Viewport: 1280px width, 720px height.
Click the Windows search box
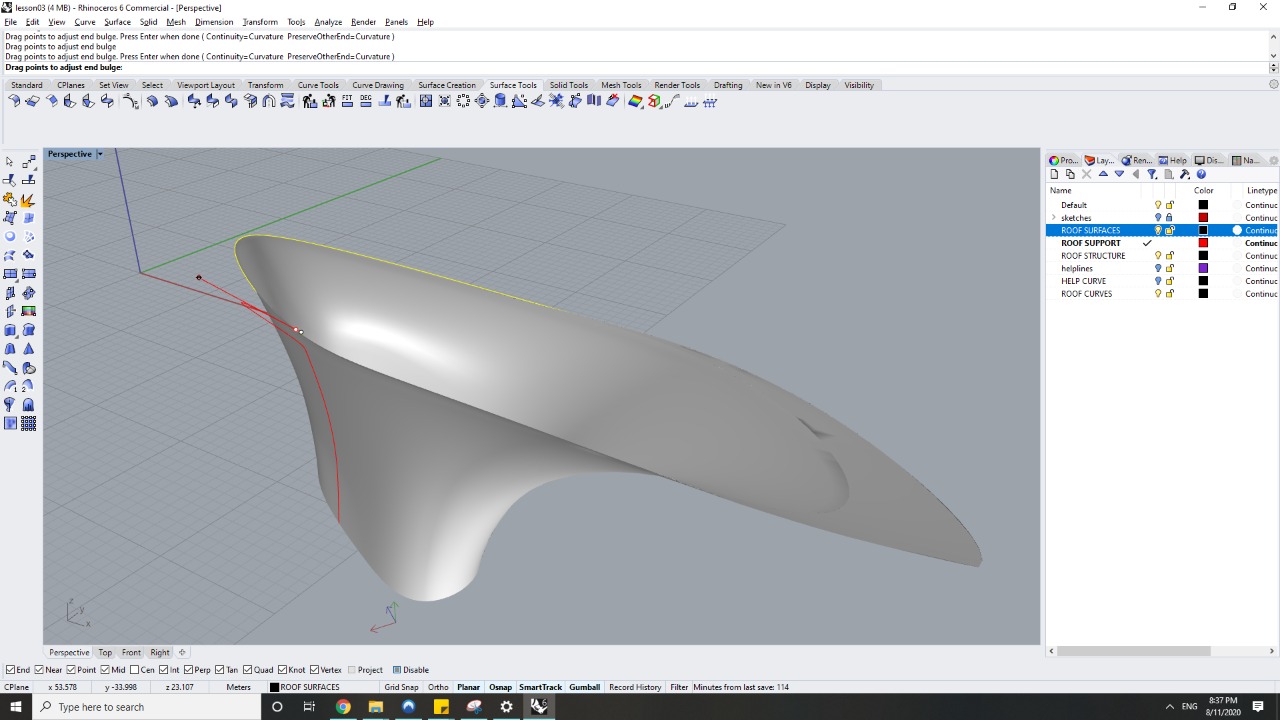[146, 707]
